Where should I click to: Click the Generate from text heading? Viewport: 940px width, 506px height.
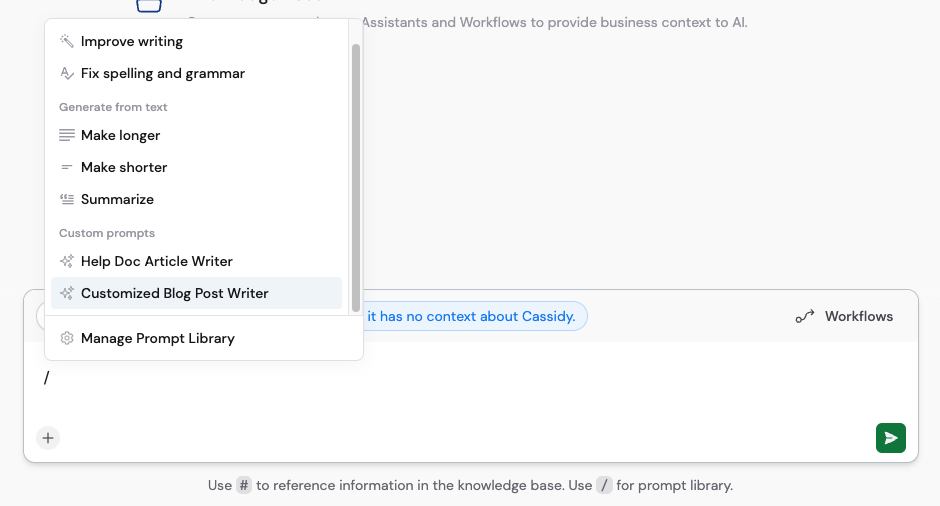coord(113,107)
